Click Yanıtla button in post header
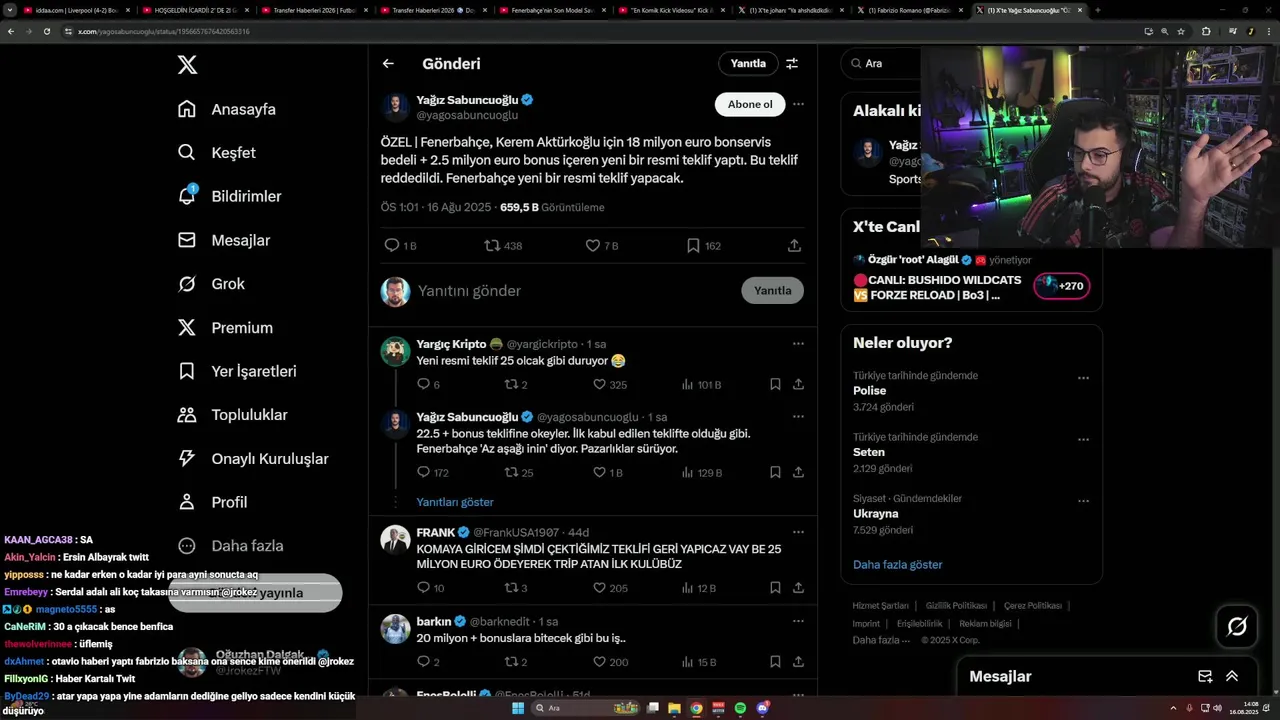This screenshot has width=1280, height=720. coord(748,63)
